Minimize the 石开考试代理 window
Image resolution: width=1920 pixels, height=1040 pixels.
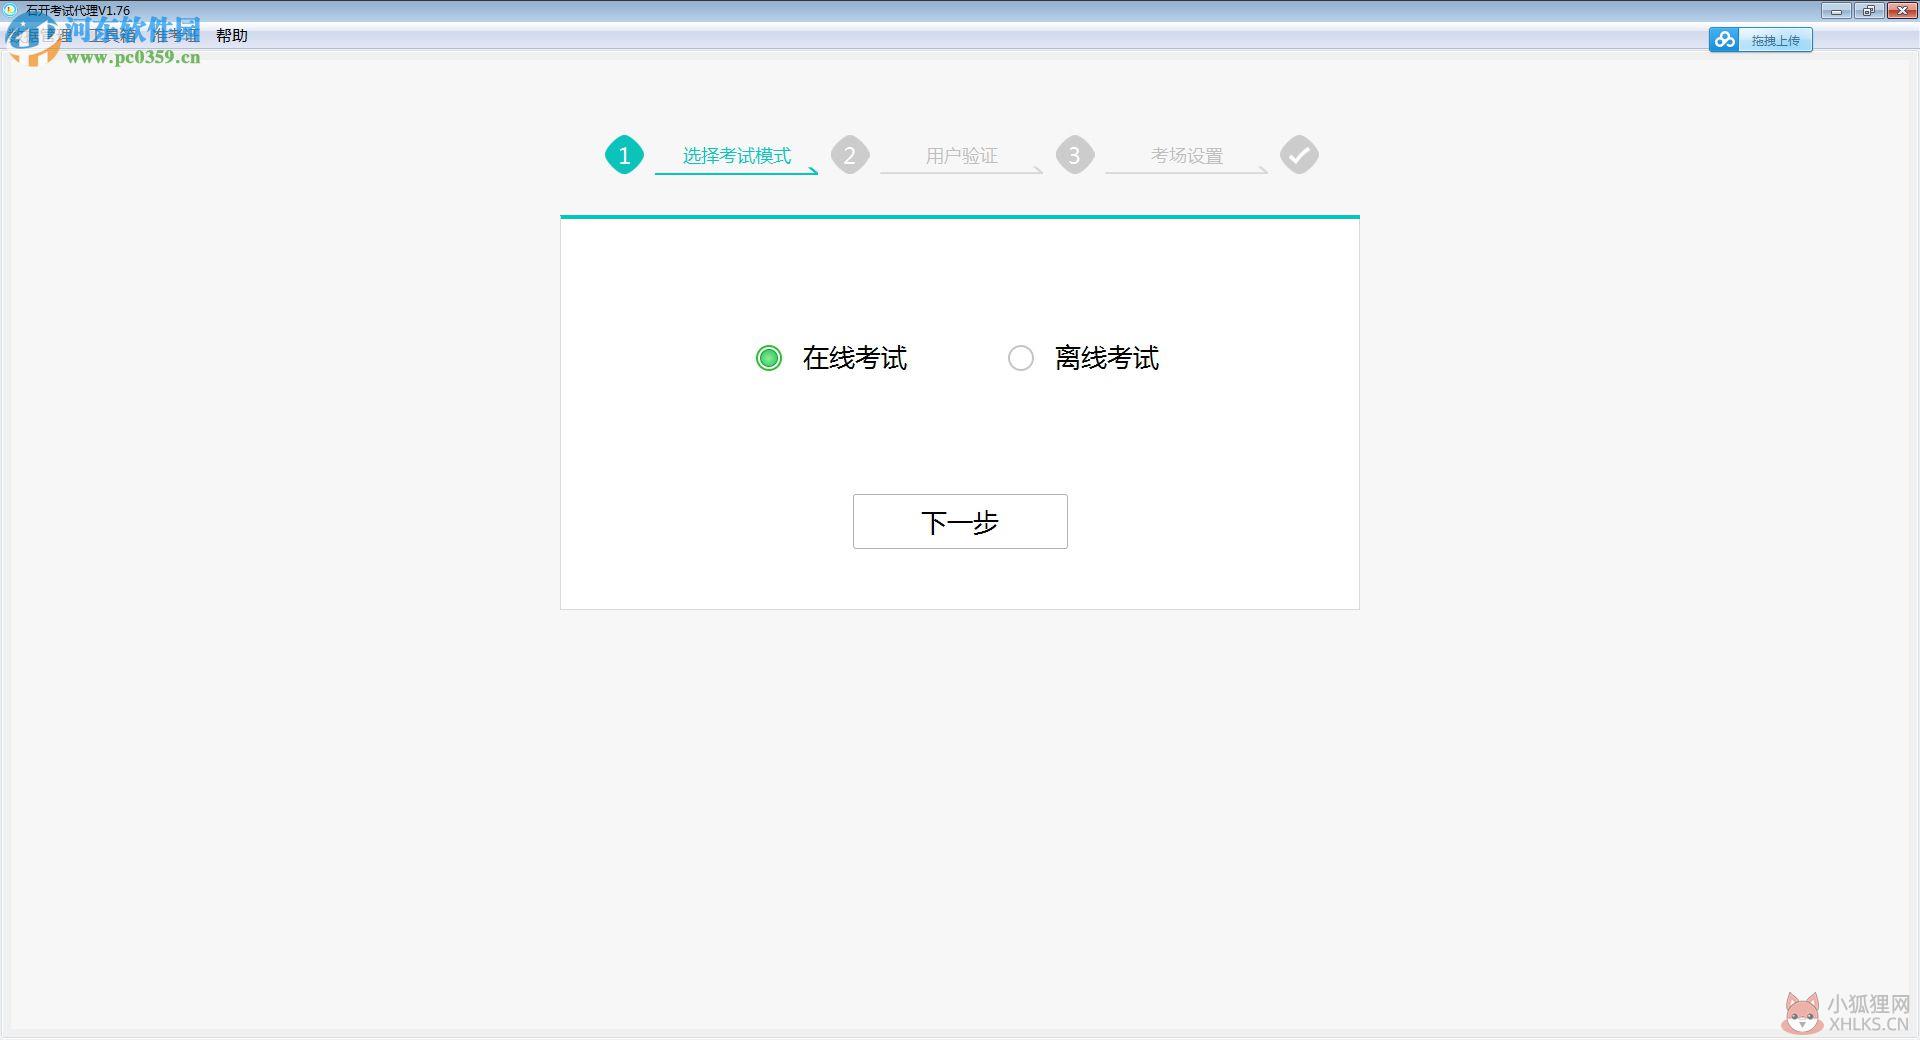click(x=1836, y=11)
